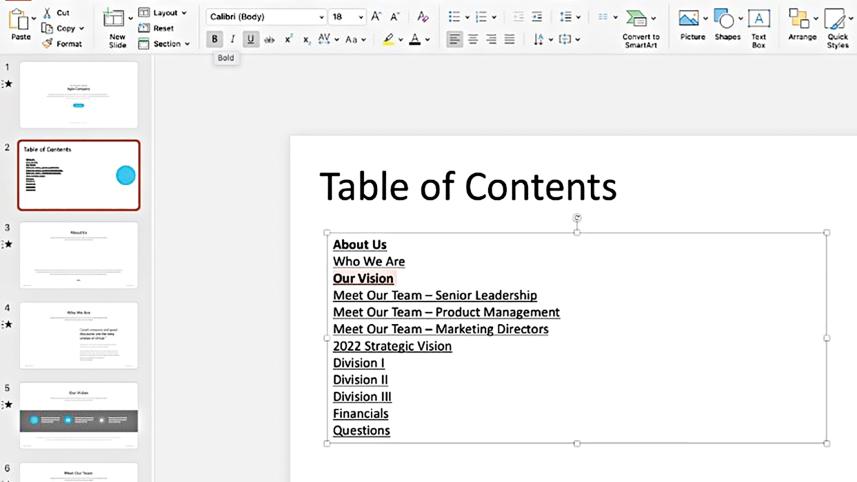Apply superscript formatting

pos(288,39)
